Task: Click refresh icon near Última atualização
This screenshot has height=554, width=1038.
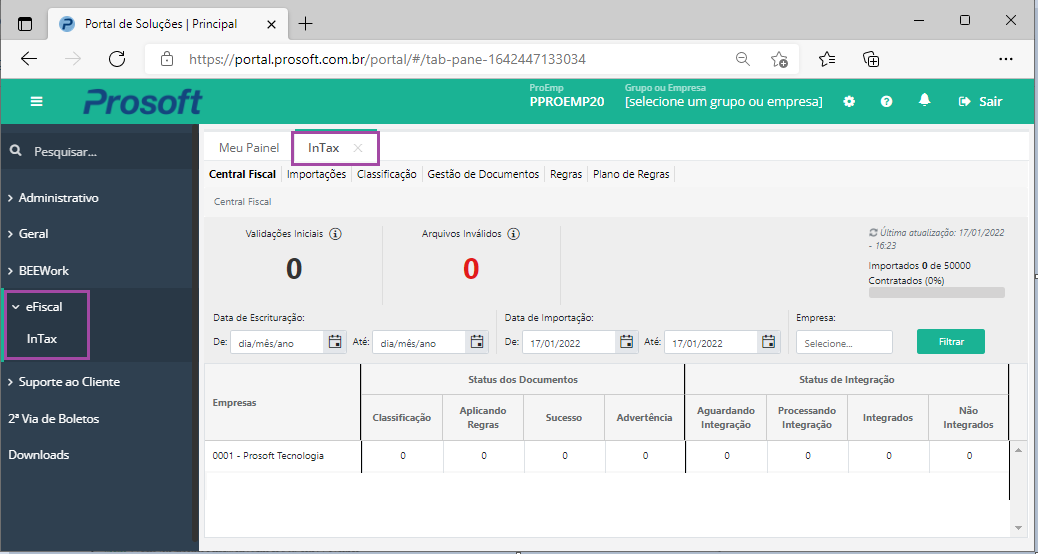Action: coord(873,233)
